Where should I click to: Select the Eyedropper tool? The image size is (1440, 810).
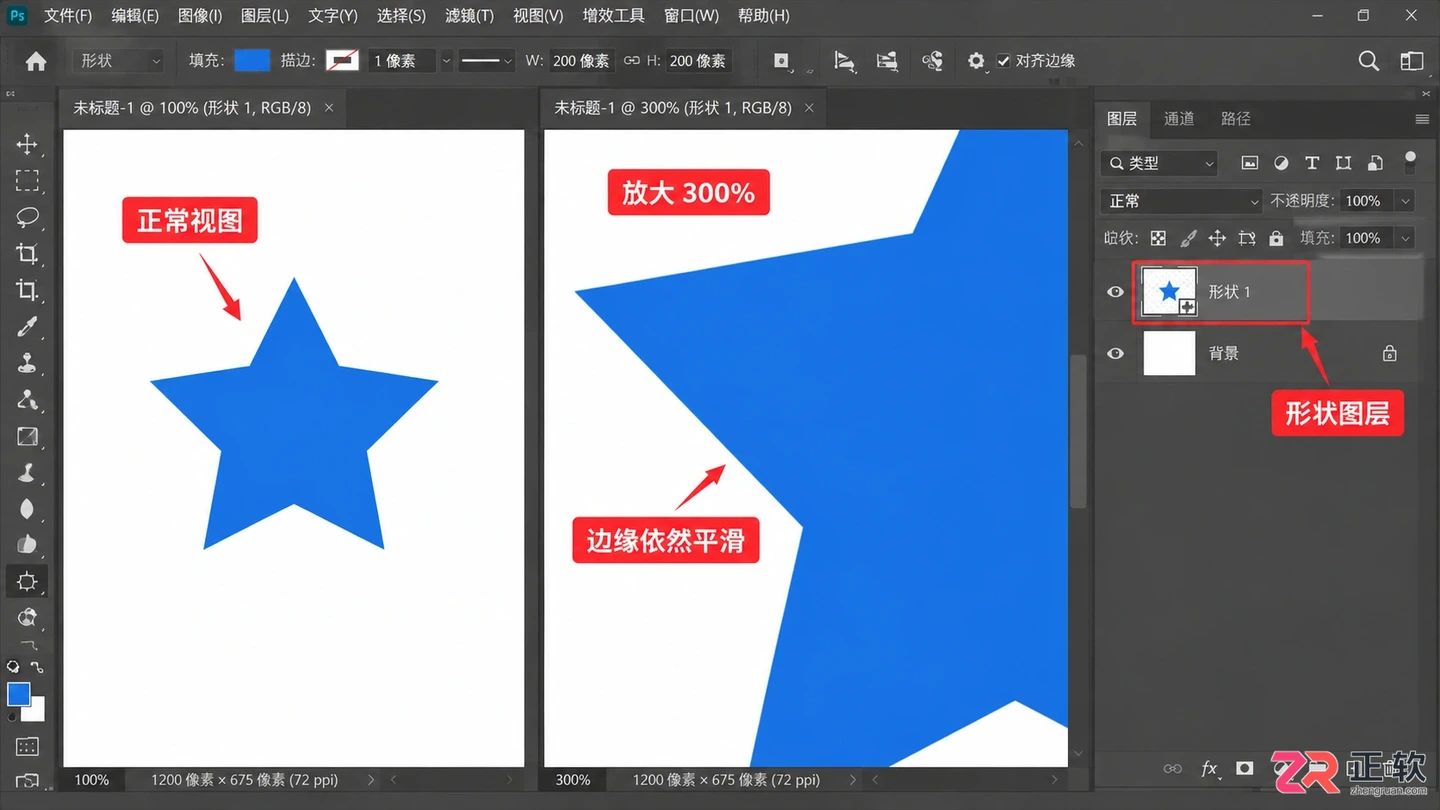click(27, 327)
